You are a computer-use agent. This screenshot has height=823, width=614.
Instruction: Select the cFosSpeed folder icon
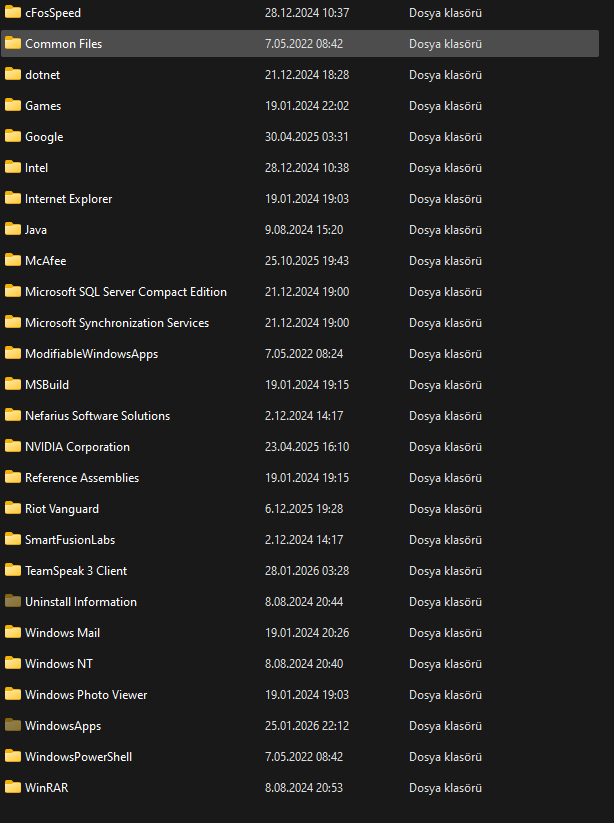coord(13,12)
